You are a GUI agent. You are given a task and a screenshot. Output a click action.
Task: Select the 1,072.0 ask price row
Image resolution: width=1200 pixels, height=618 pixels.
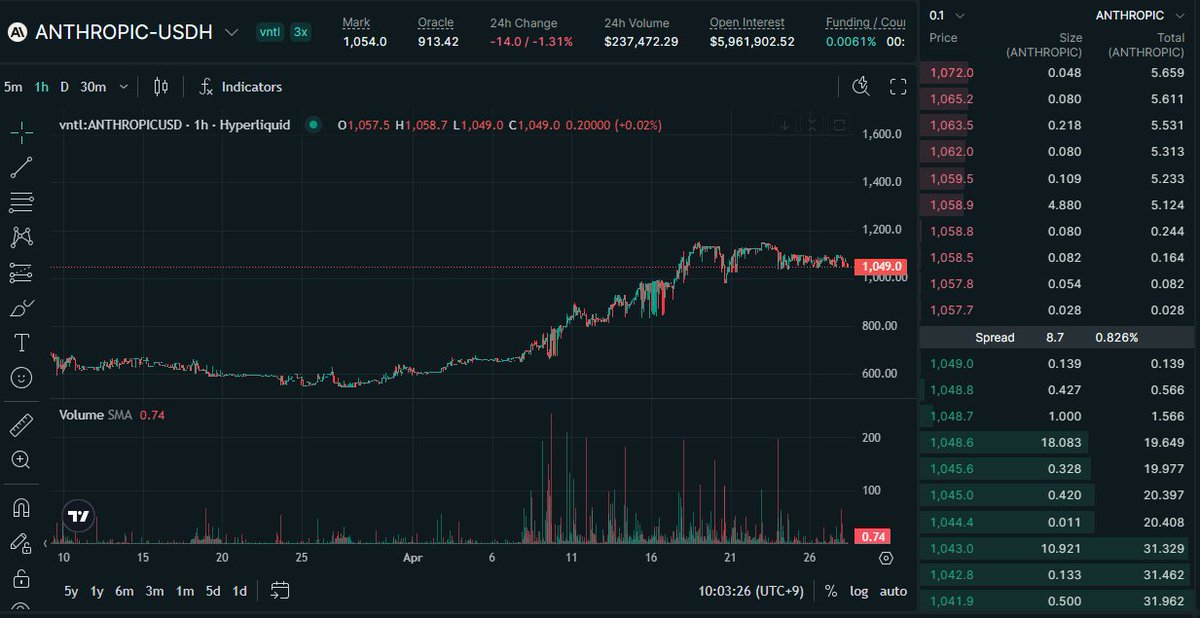(1058, 73)
